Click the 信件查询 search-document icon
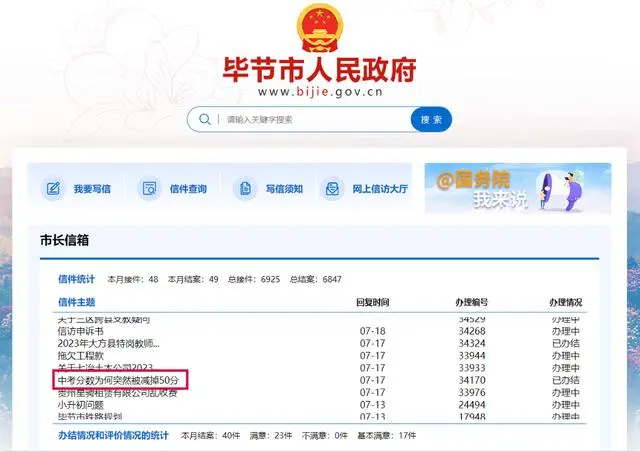This screenshot has width=640, height=452. coord(149,189)
